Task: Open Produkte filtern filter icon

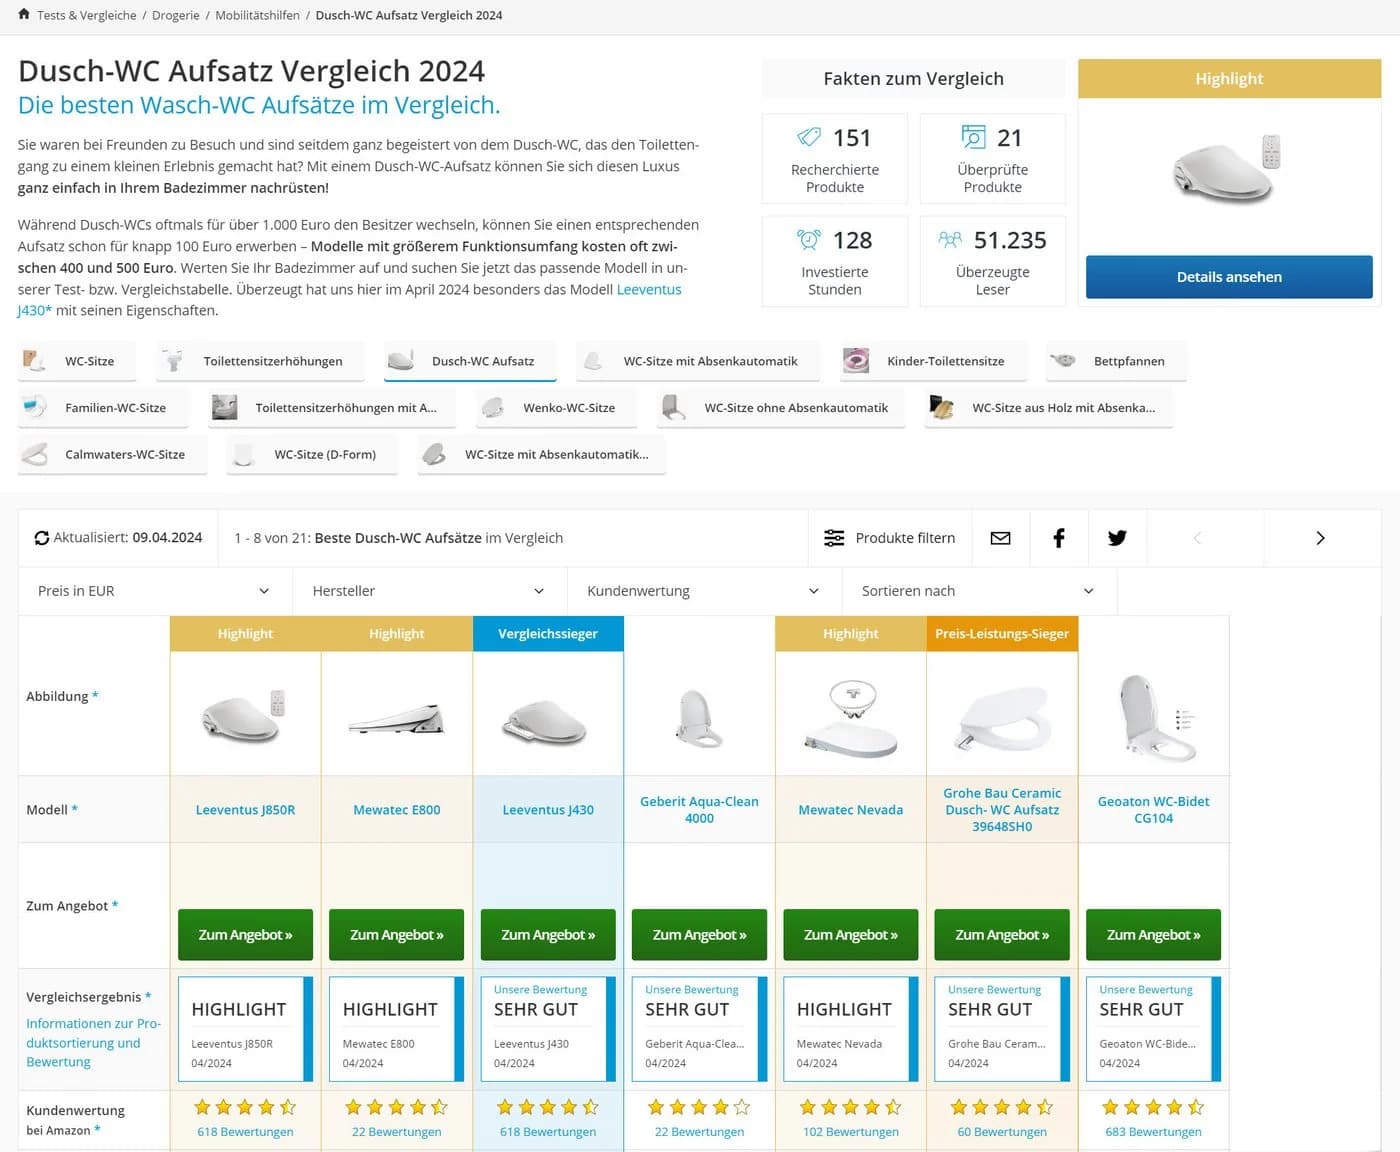Action: 834,538
